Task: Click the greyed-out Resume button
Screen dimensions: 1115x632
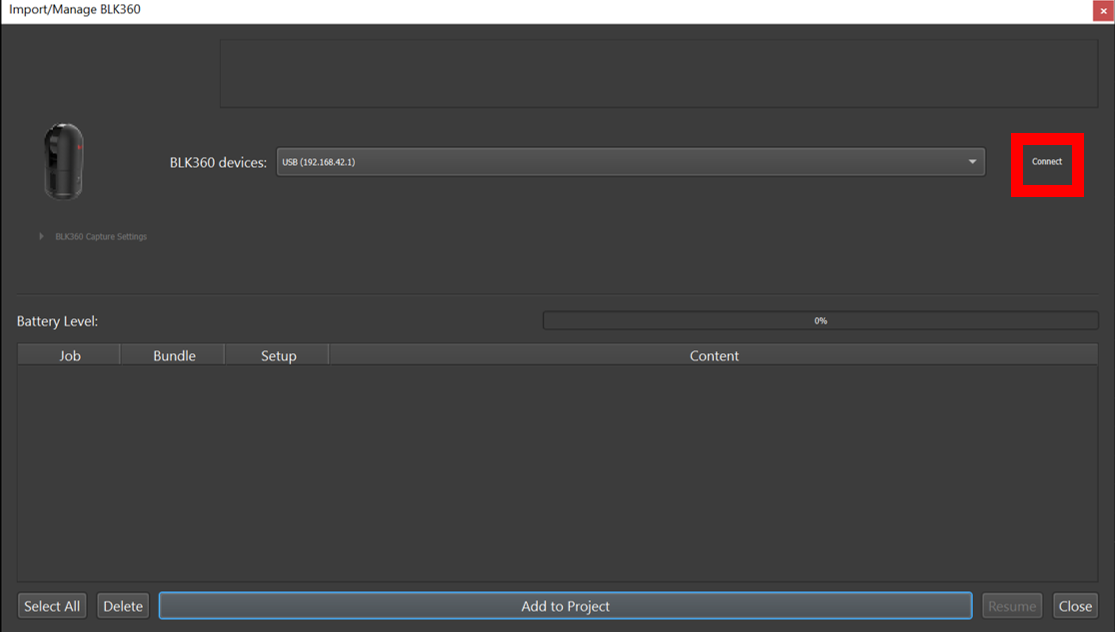Action: pos(1012,606)
